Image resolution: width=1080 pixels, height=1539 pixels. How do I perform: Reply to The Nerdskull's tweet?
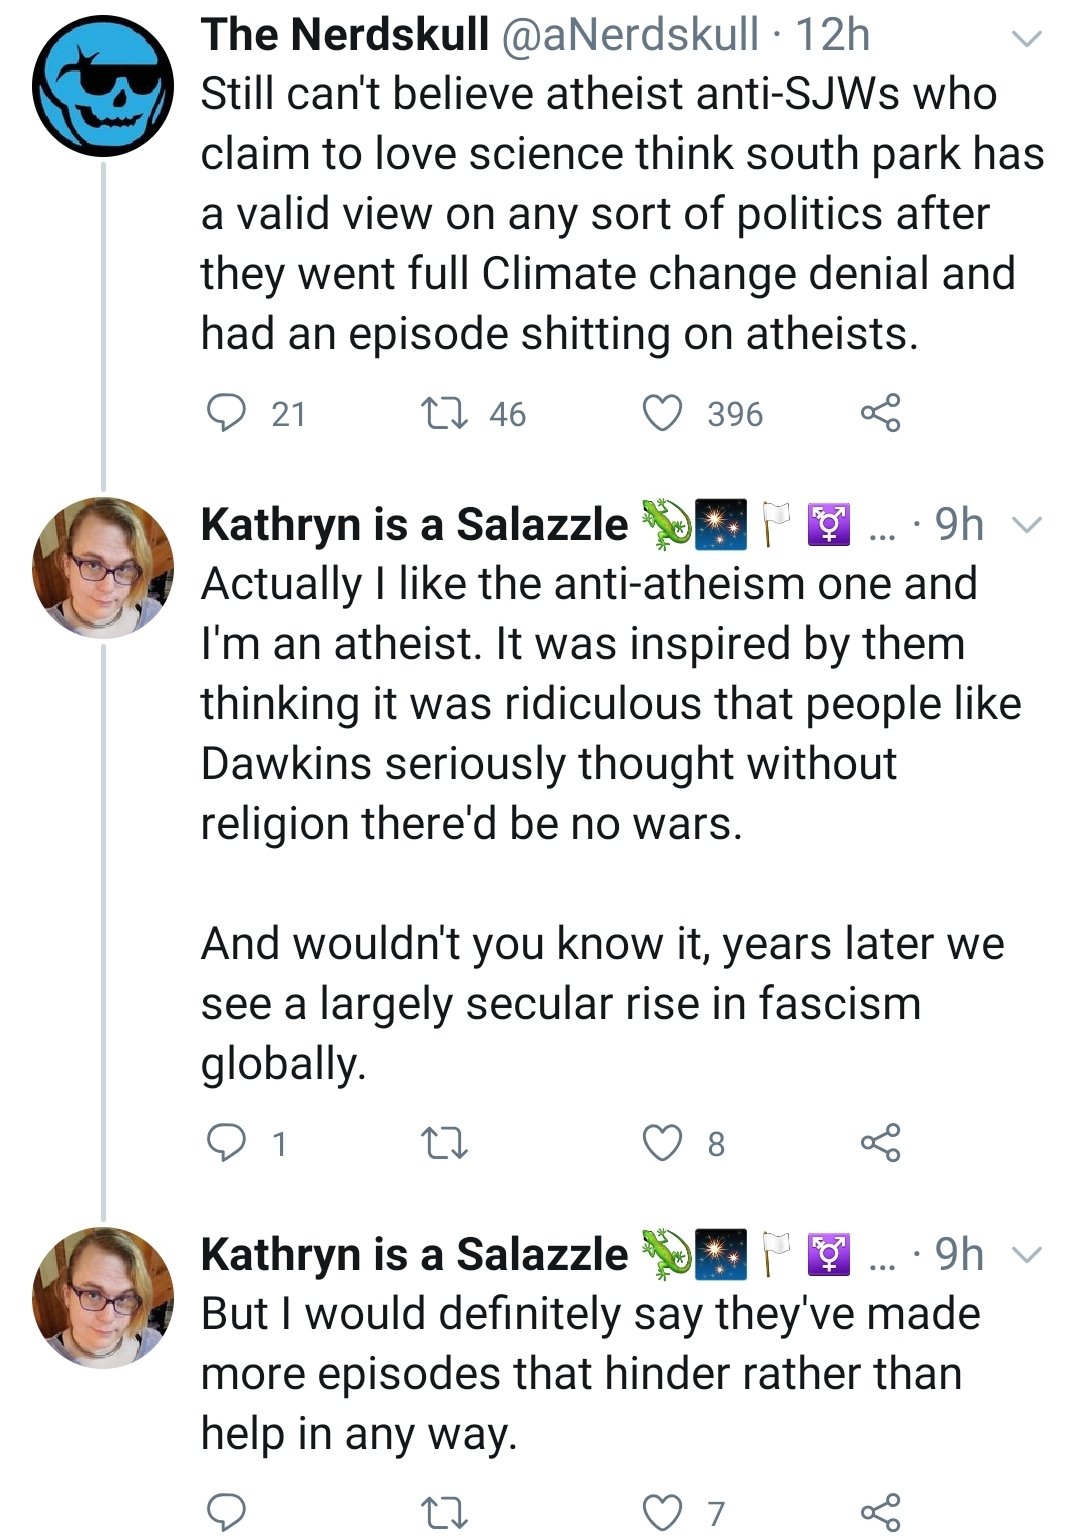(226, 413)
